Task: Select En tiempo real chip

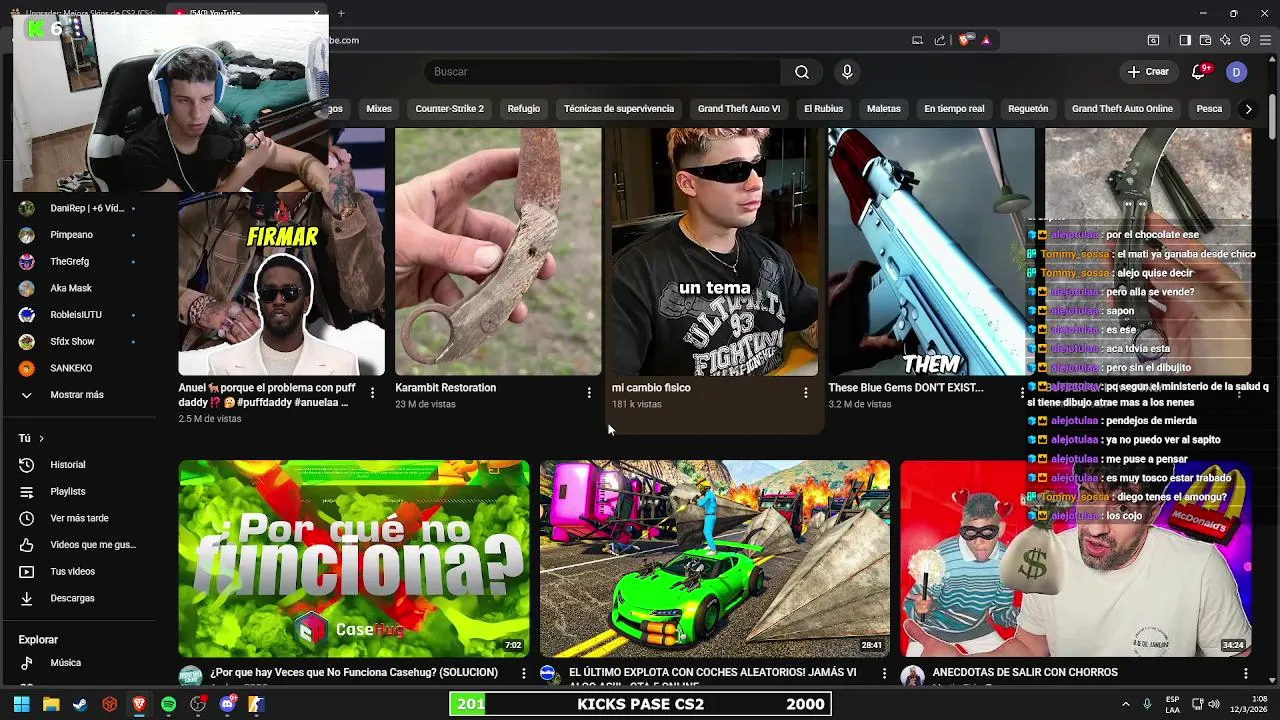Action: tap(954, 109)
